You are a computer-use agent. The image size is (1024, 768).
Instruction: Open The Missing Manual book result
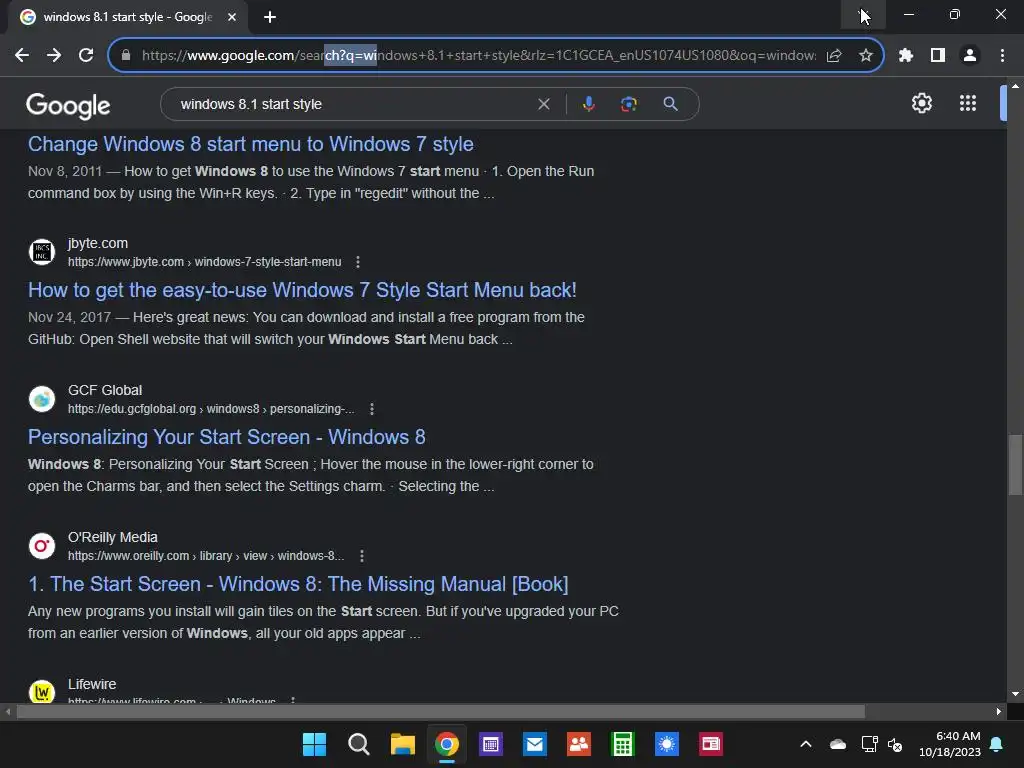[298, 584]
